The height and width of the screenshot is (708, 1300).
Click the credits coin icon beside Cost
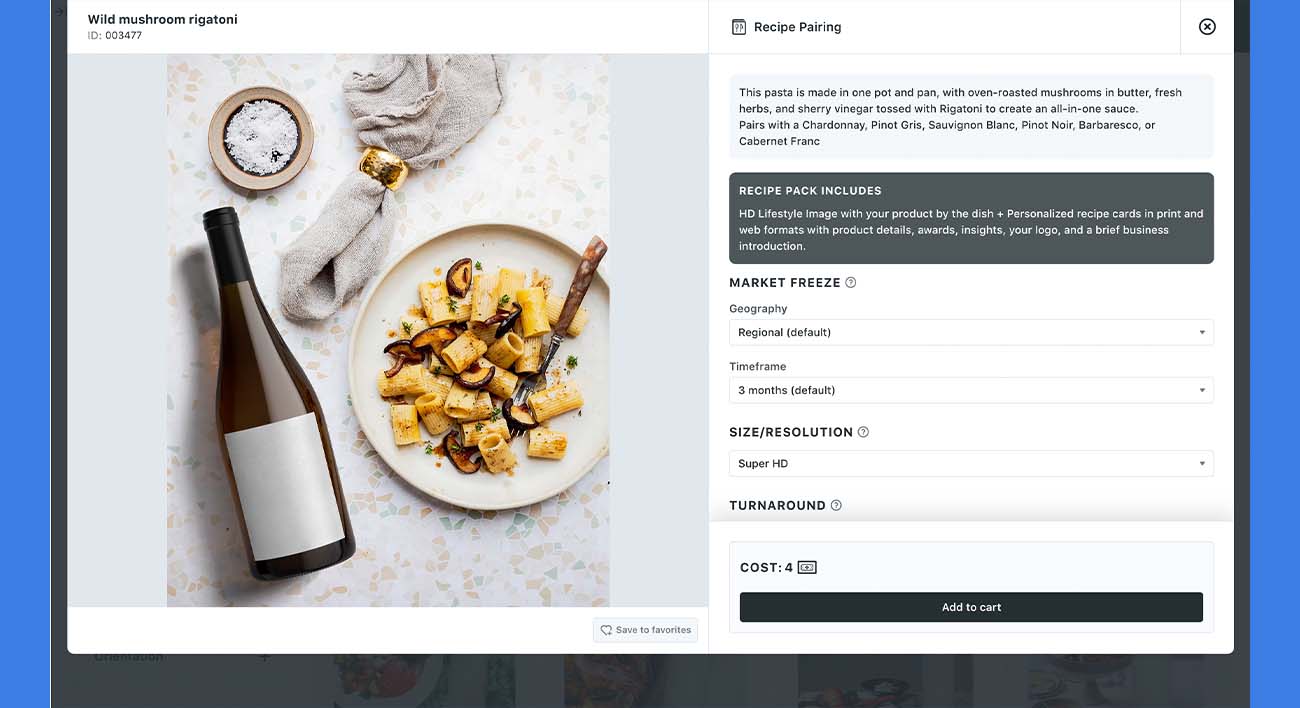806,566
